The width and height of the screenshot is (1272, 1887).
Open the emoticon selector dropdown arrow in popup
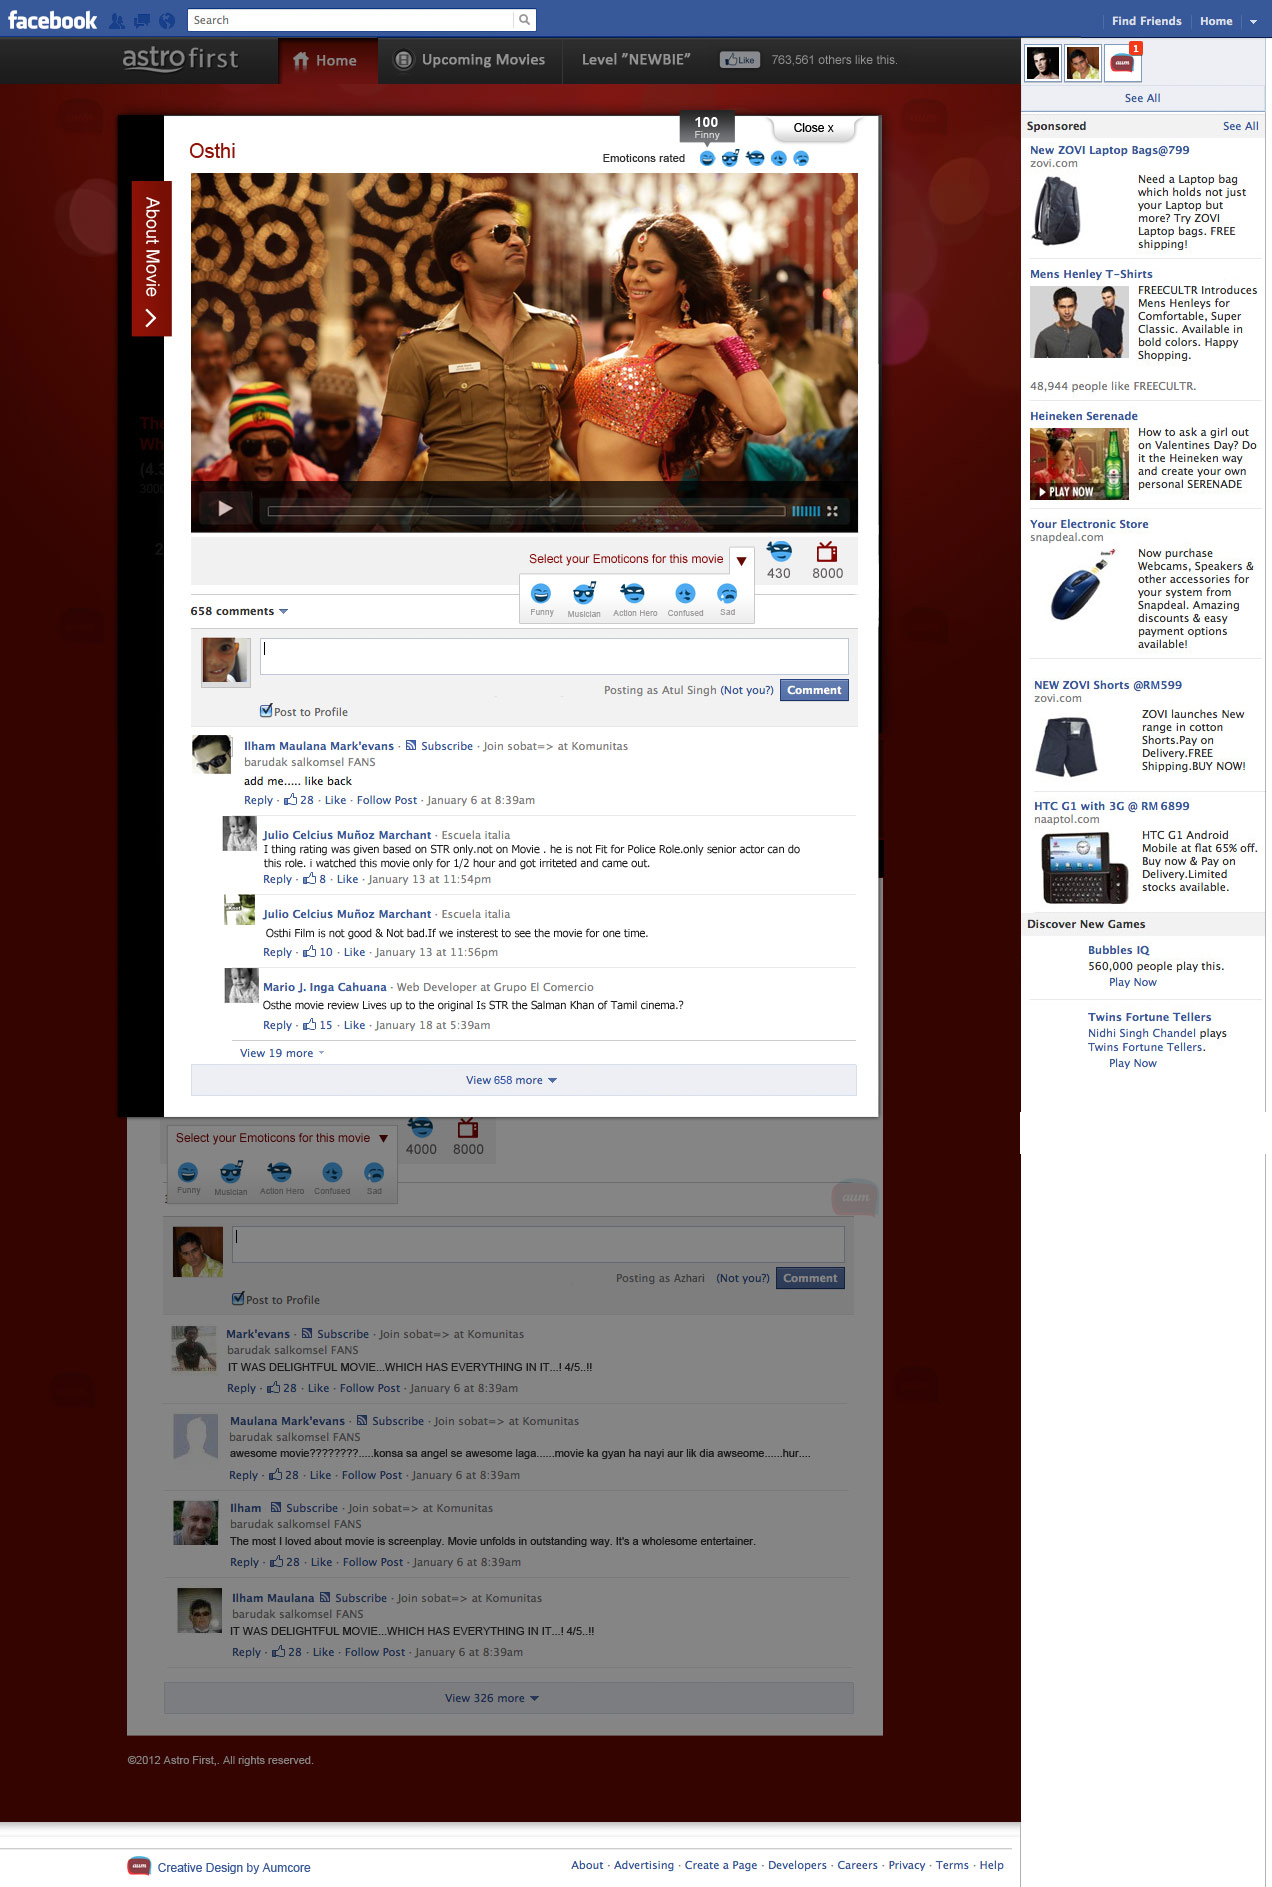pos(741,560)
